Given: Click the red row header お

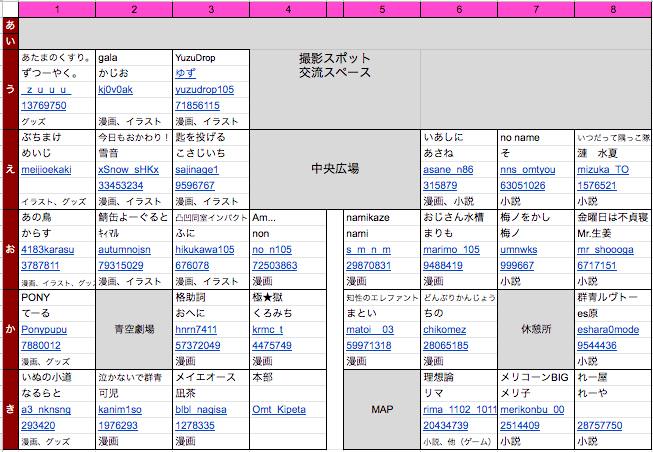Looking at the screenshot, I should click(x=10, y=249).
